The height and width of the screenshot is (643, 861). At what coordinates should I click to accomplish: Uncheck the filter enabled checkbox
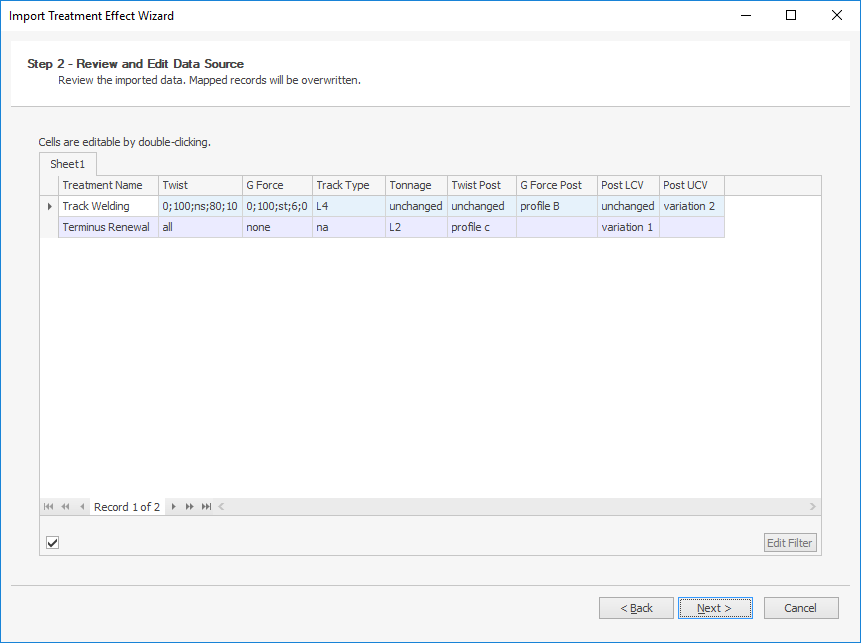(53, 543)
